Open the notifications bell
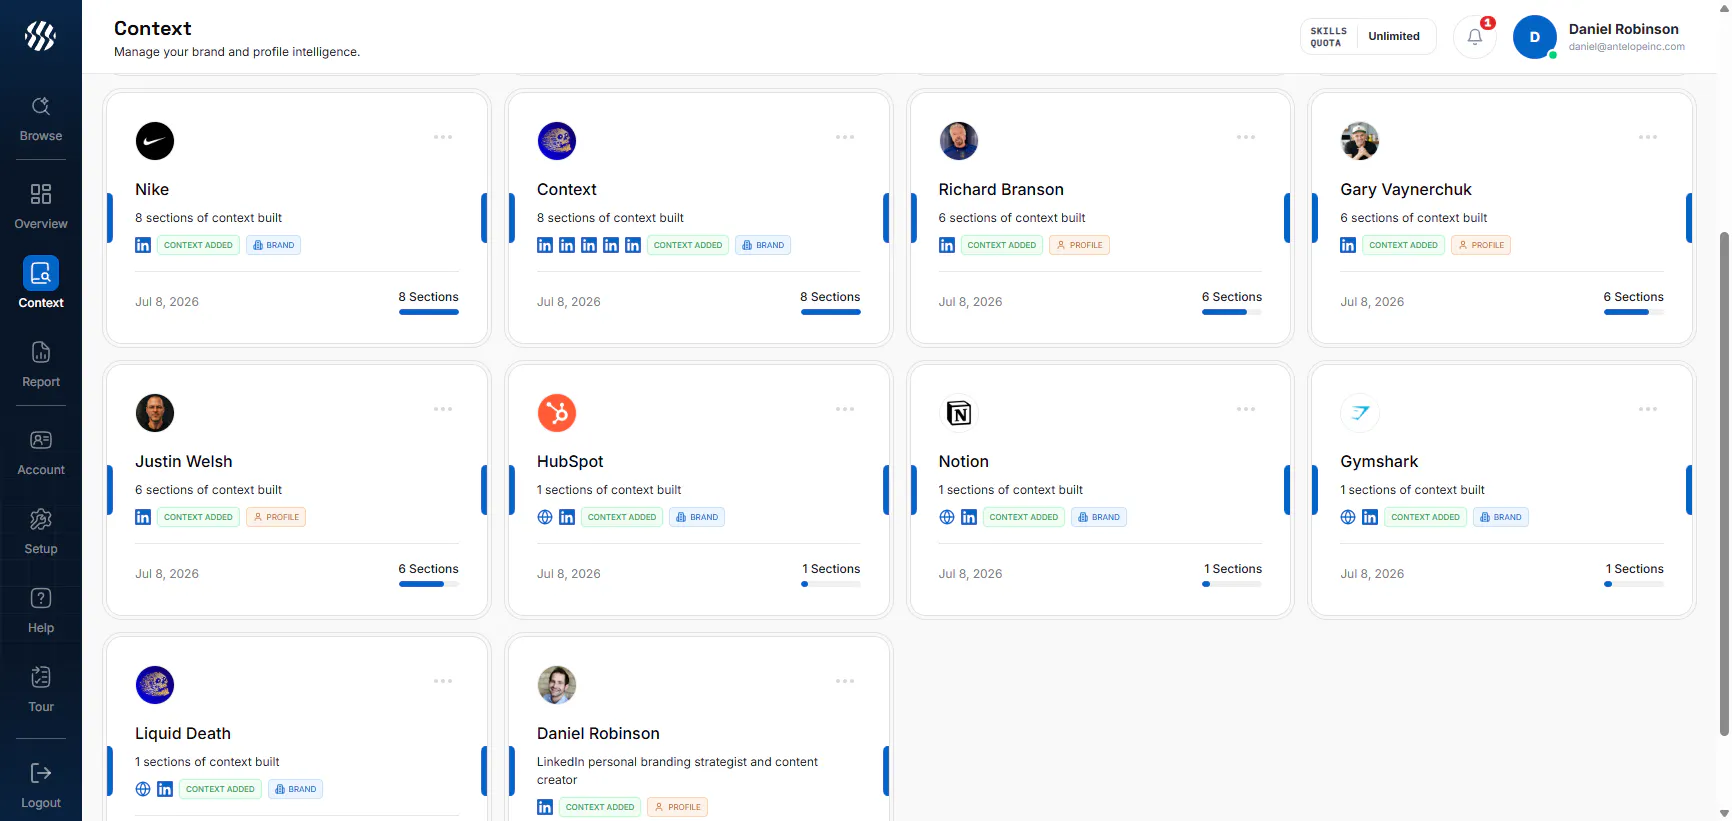 (1474, 37)
